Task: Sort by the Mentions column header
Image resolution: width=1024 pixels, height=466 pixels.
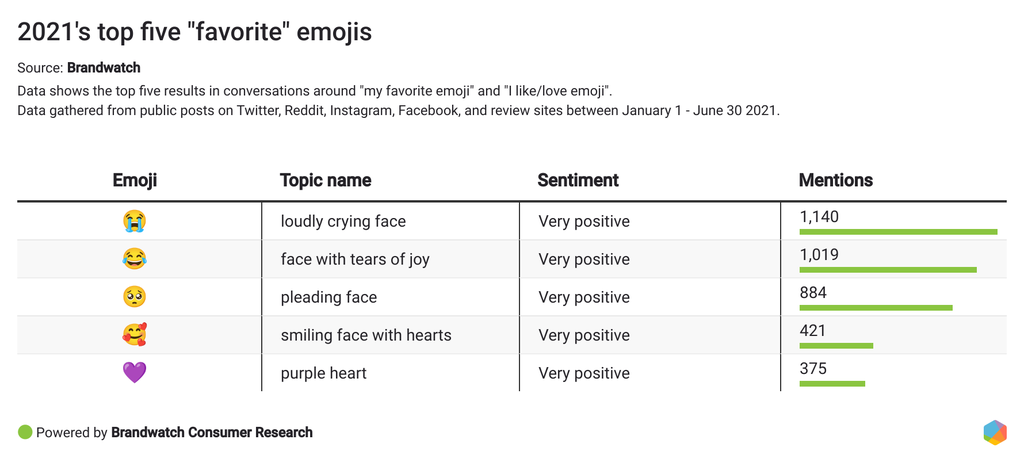Action: point(835,181)
